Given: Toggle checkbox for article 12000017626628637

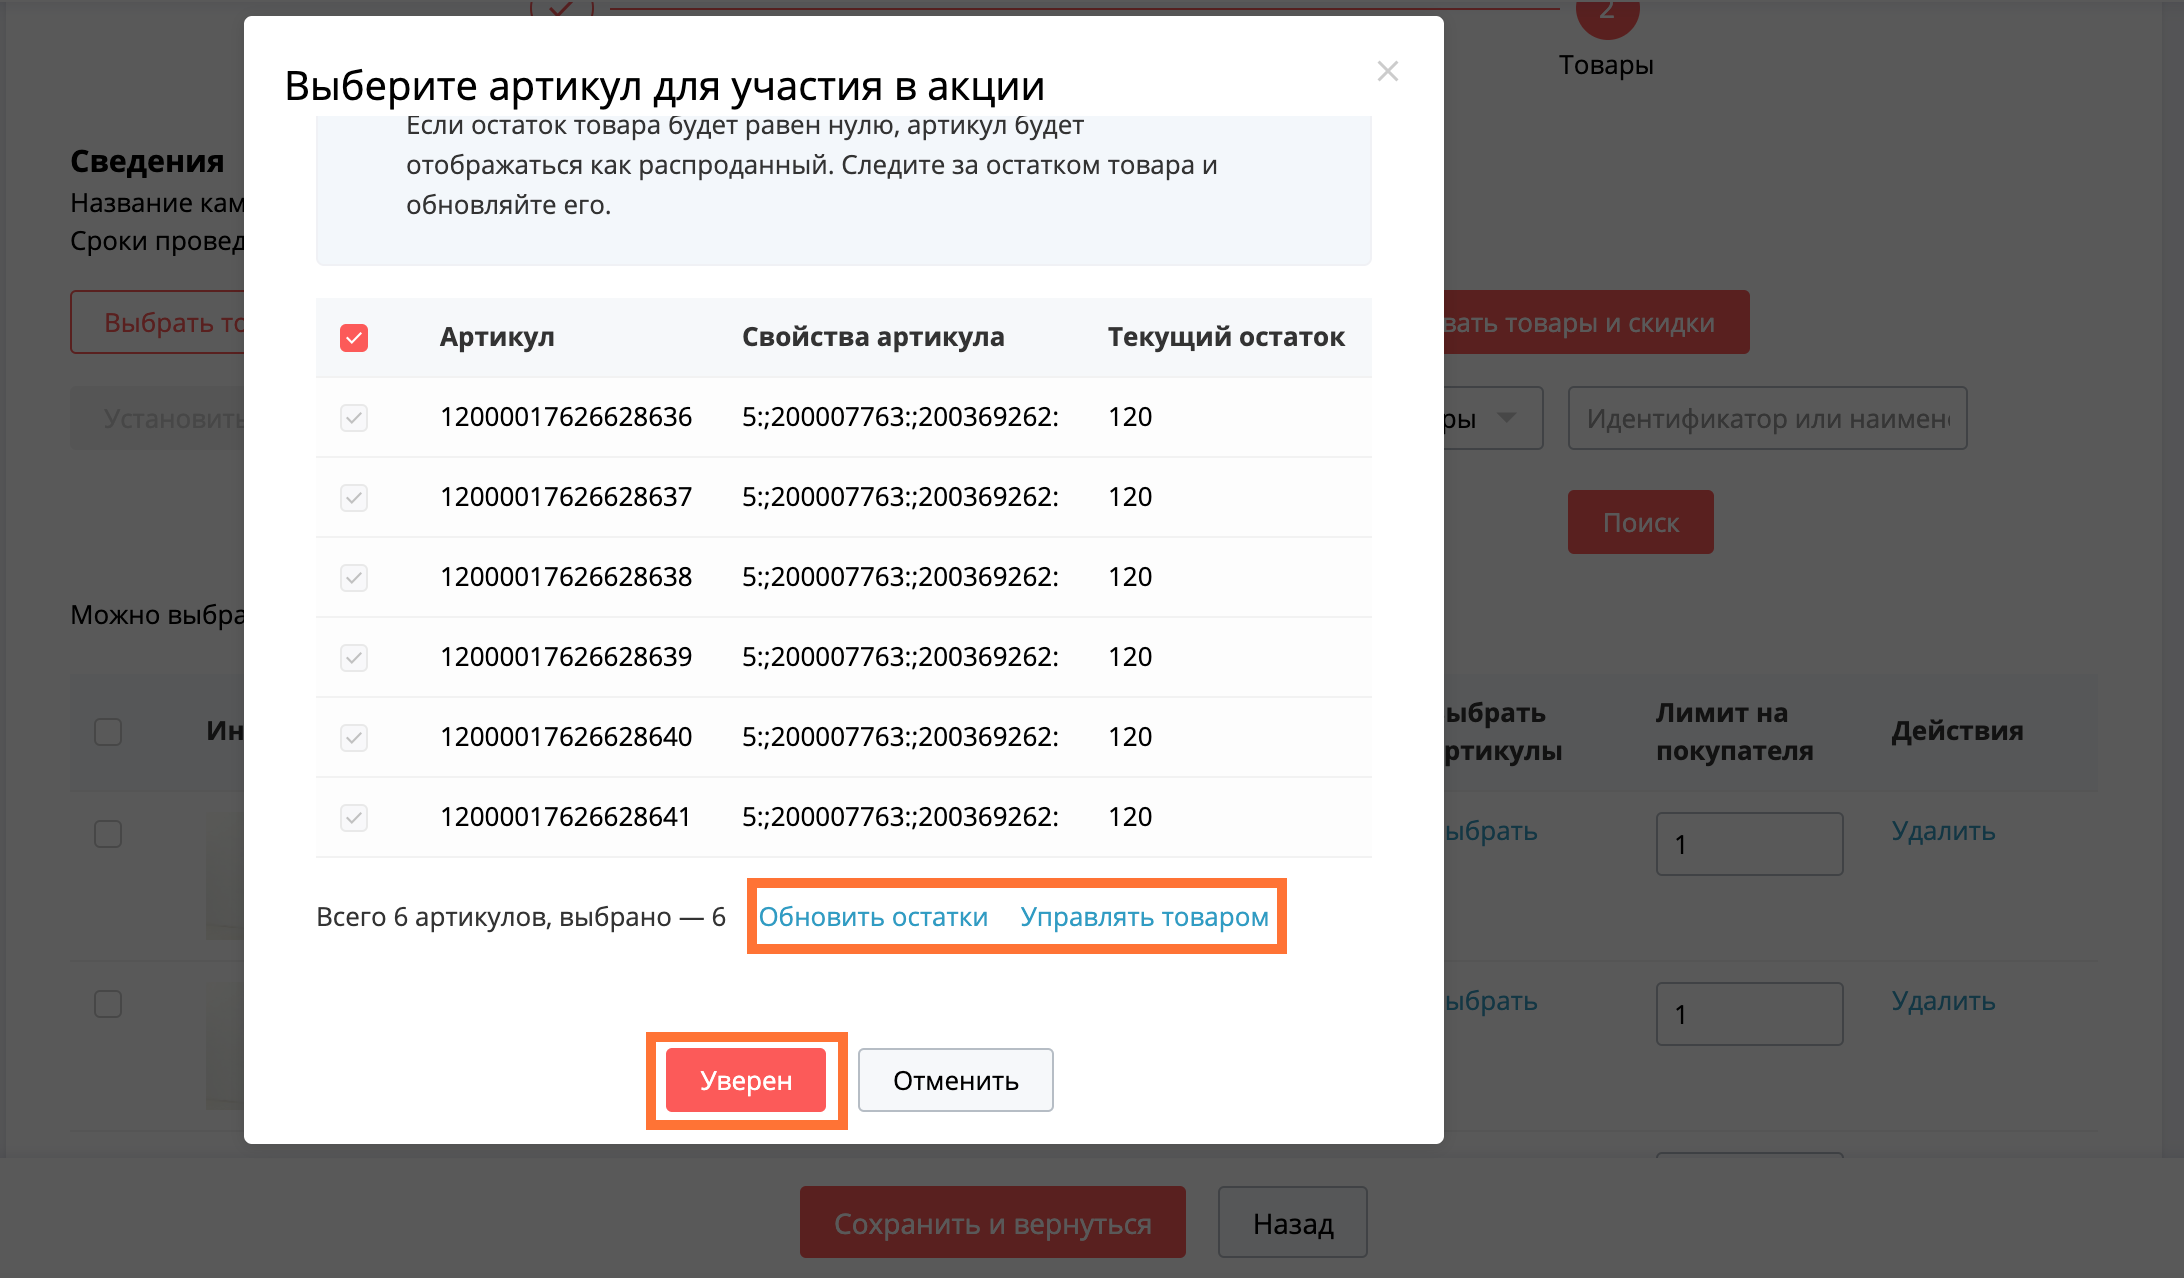Looking at the screenshot, I should [x=354, y=498].
